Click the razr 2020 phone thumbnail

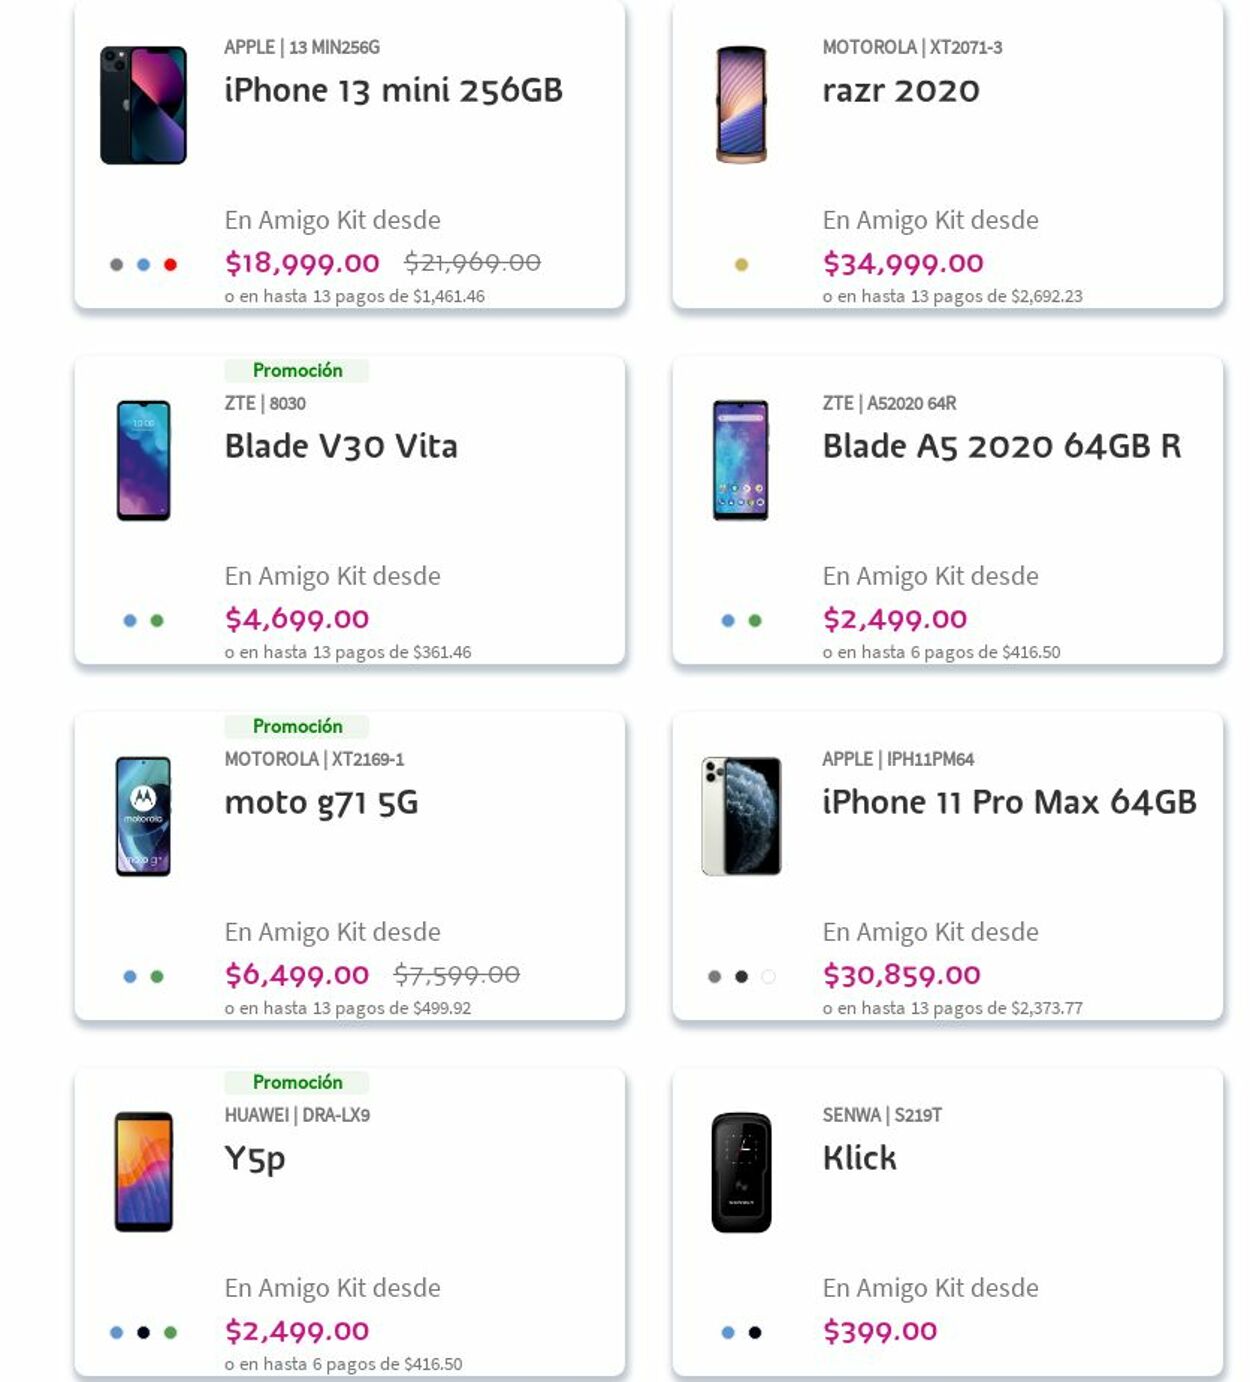tap(741, 105)
